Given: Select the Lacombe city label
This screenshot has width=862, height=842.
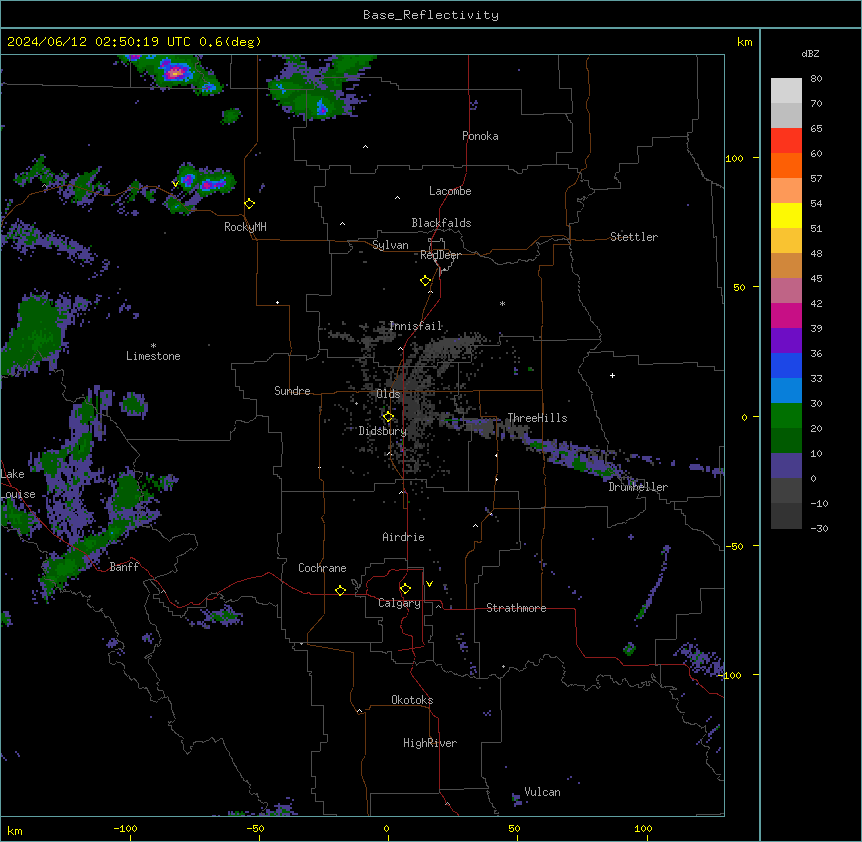Looking at the screenshot, I should (450, 191).
